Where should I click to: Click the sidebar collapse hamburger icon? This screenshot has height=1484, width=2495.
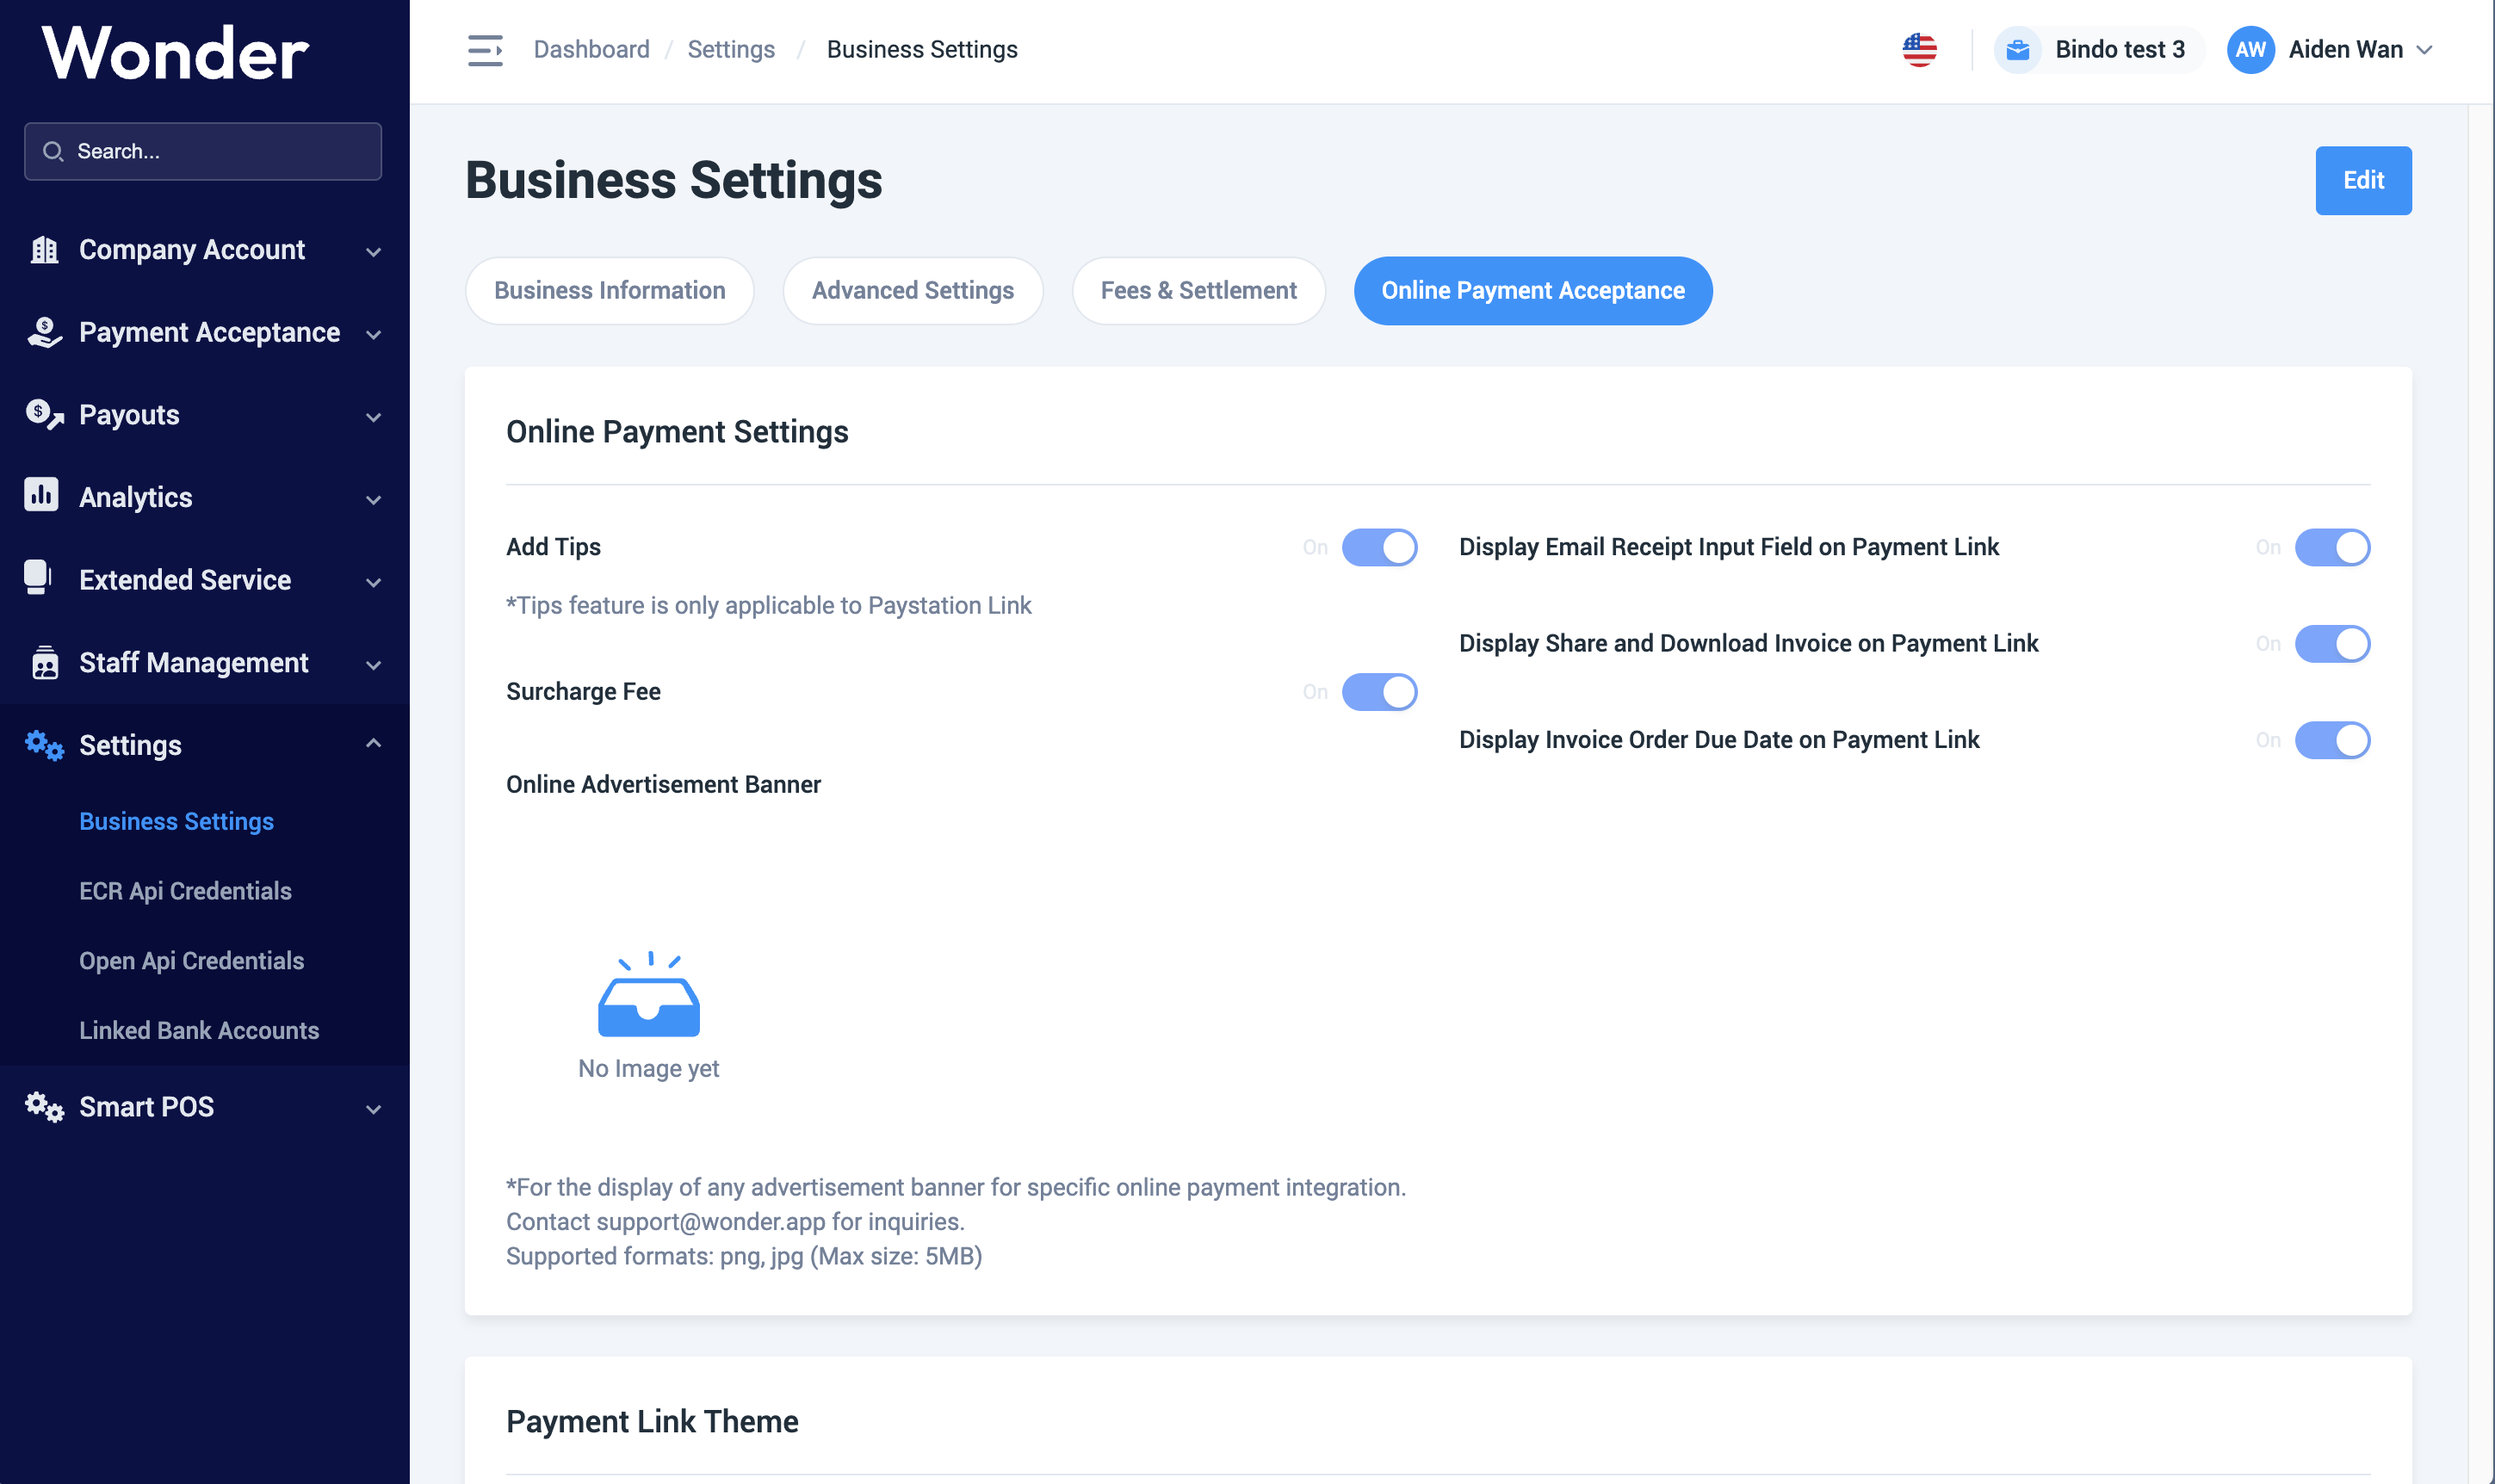pyautogui.click(x=485, y=50)
